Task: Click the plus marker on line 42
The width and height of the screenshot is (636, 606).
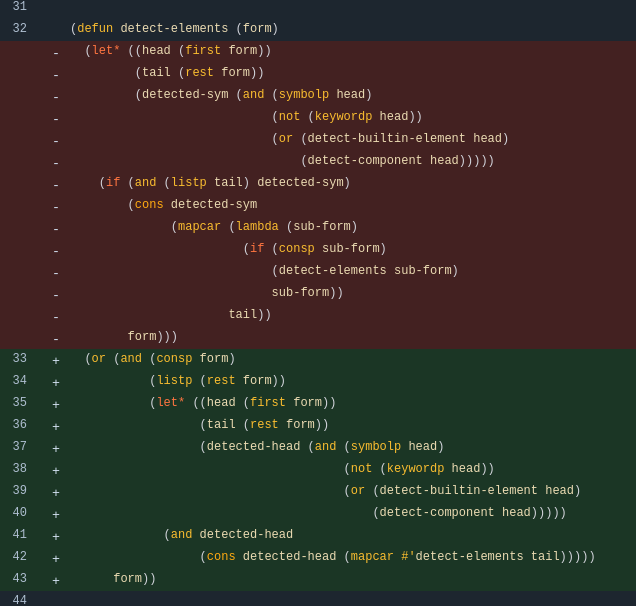Action: coord(56,558)
